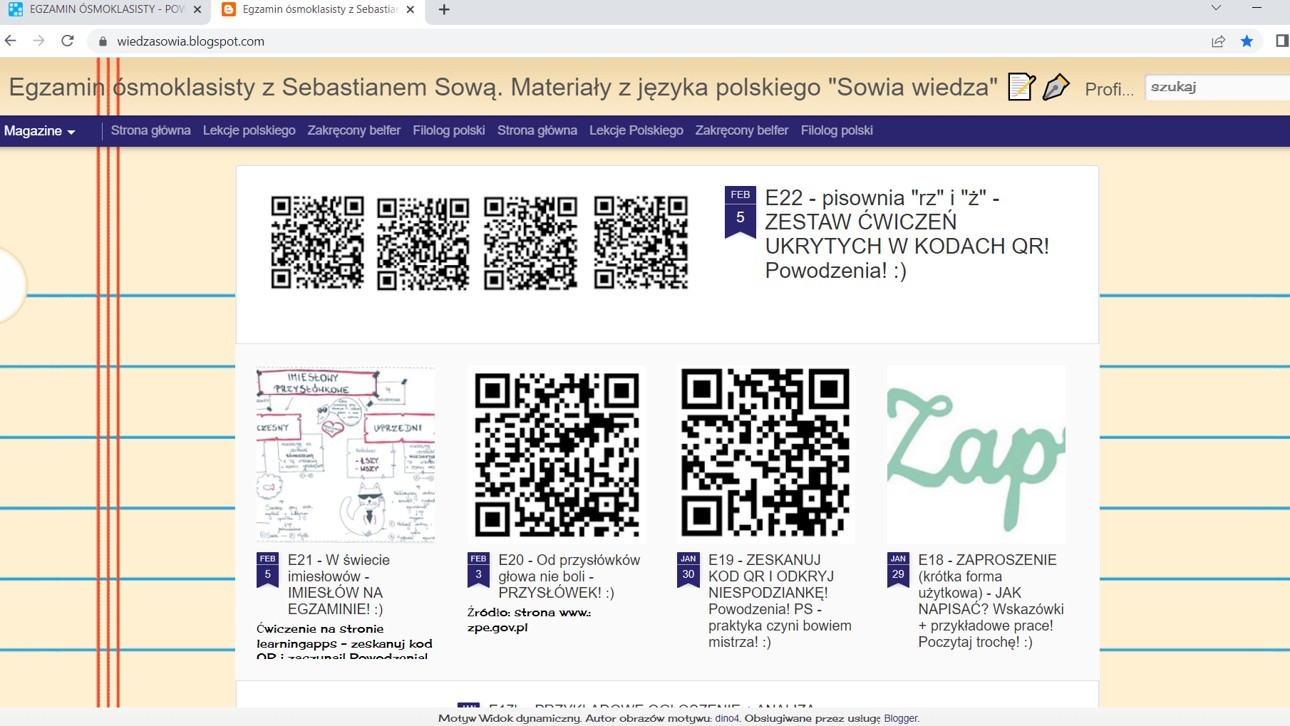Open second Zakręcony belfer menu item

(742, 131)
